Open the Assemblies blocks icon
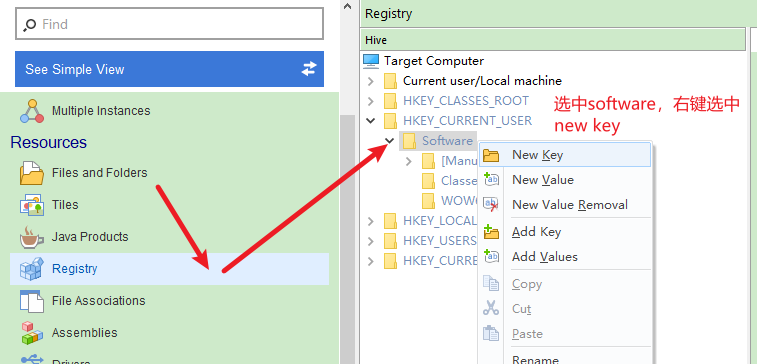This screenshot has width=757, height=364. pos(32,333)
